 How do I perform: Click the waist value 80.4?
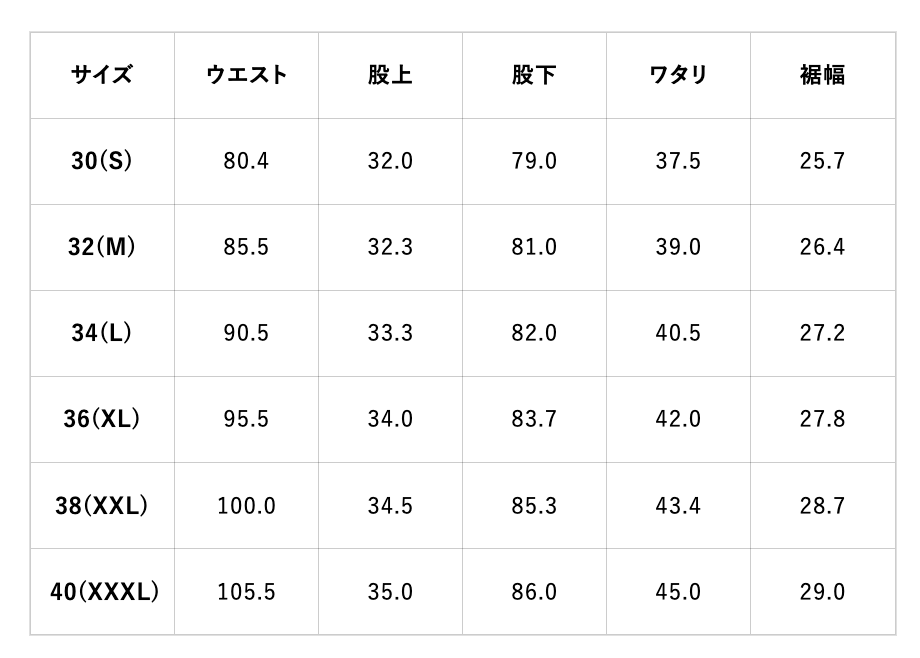pos(246,161)
